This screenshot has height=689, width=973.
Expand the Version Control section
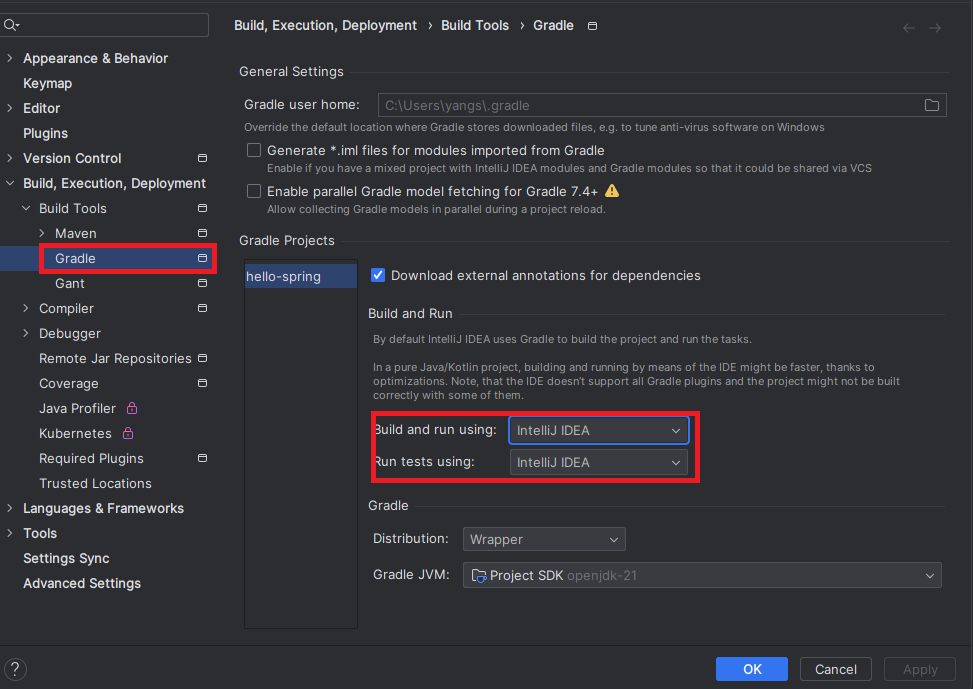9,158
